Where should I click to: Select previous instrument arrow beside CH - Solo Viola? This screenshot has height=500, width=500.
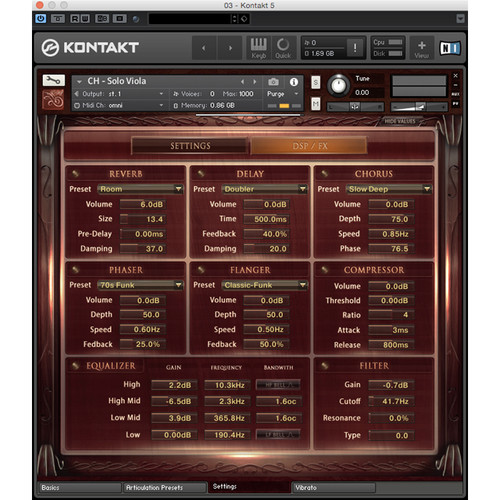coord(243,82)
